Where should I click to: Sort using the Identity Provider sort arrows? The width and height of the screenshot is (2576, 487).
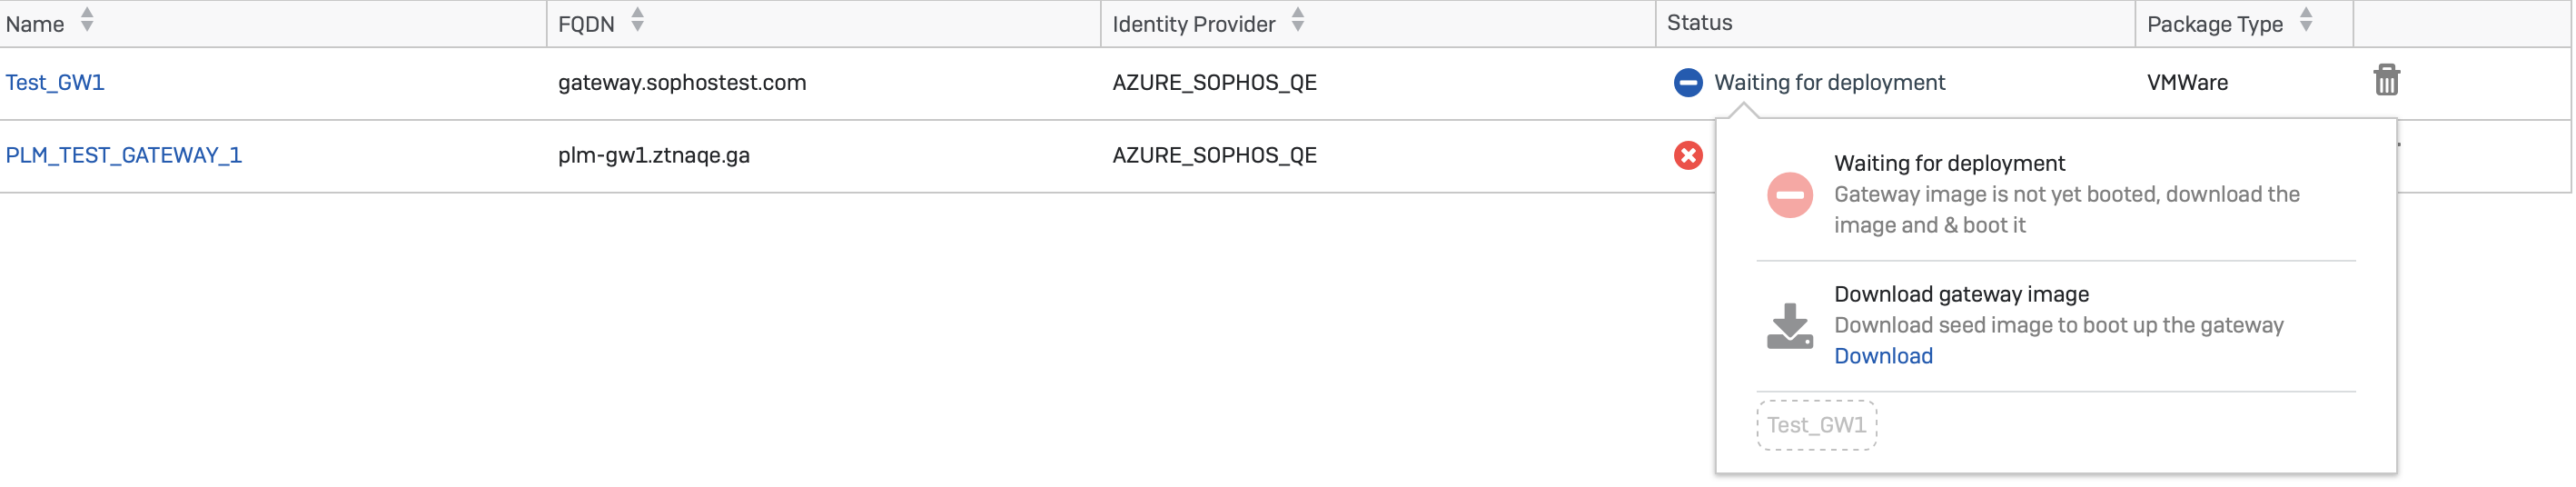click(x=1297, y=20)
